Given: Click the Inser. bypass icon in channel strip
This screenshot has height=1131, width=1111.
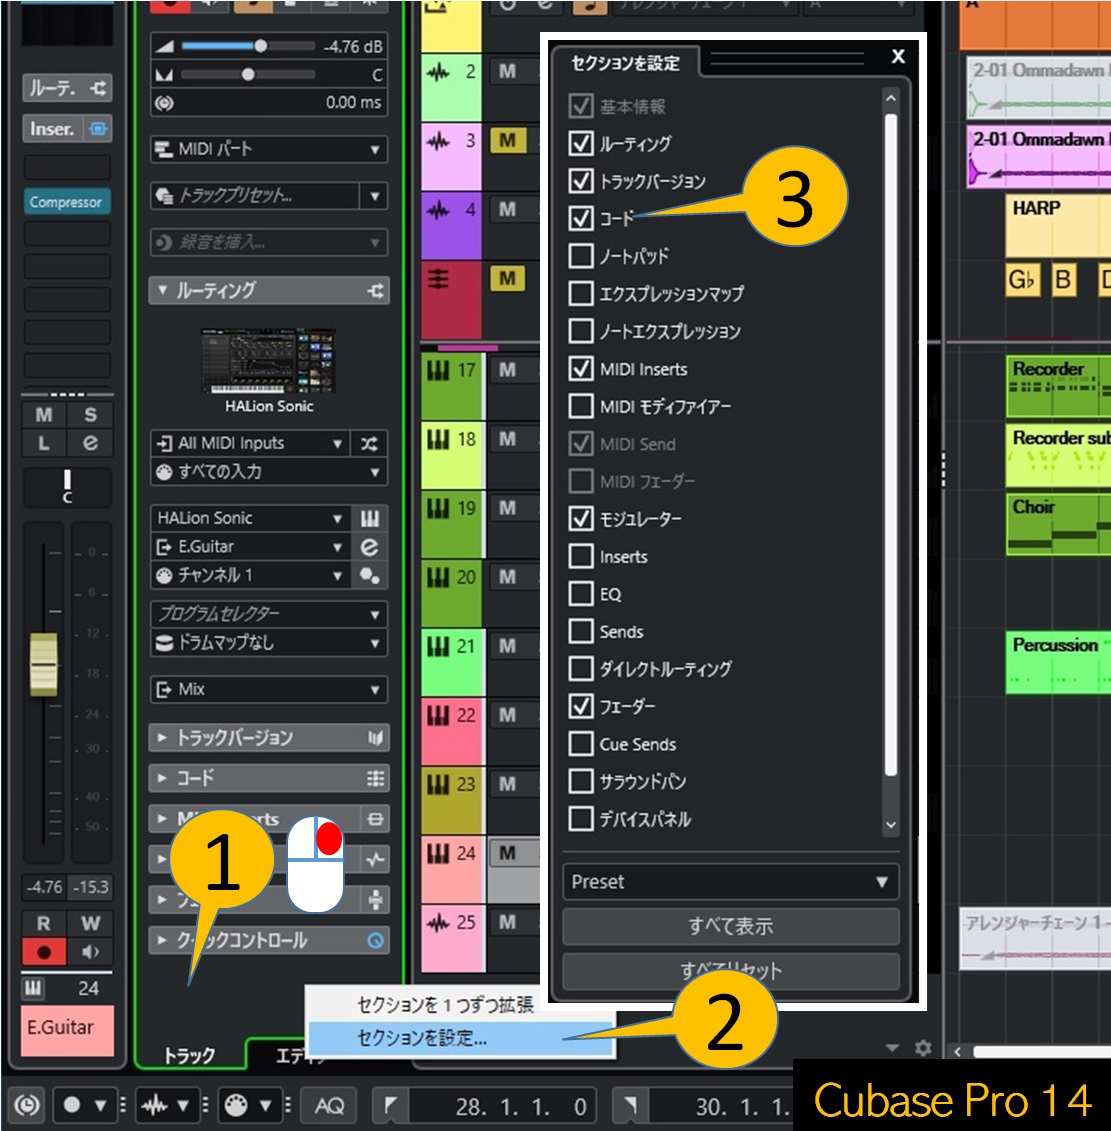Looking at the screenshot, I should click(97, 129).
